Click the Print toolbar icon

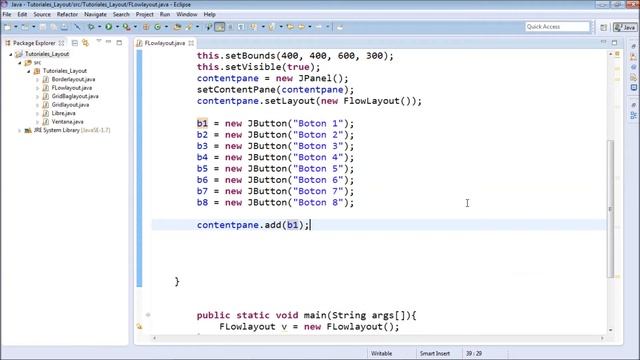click(64, 27)
